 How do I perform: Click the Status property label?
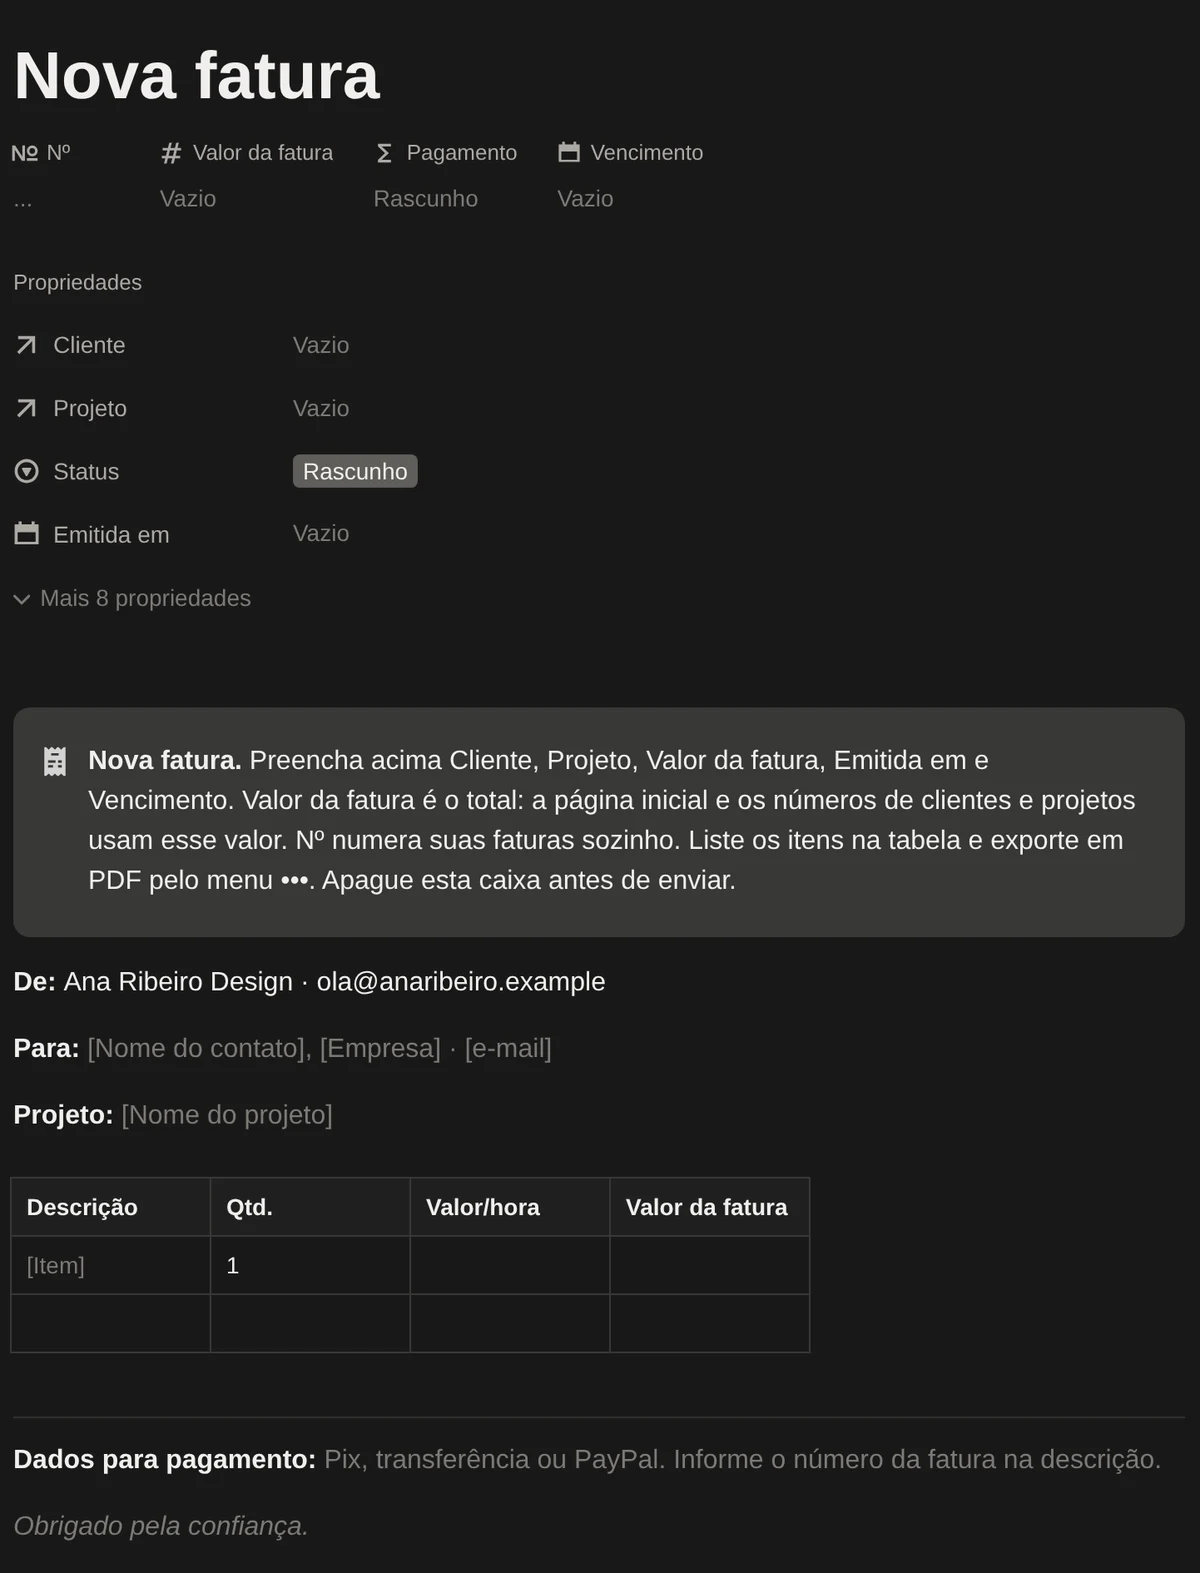[86, 471]
